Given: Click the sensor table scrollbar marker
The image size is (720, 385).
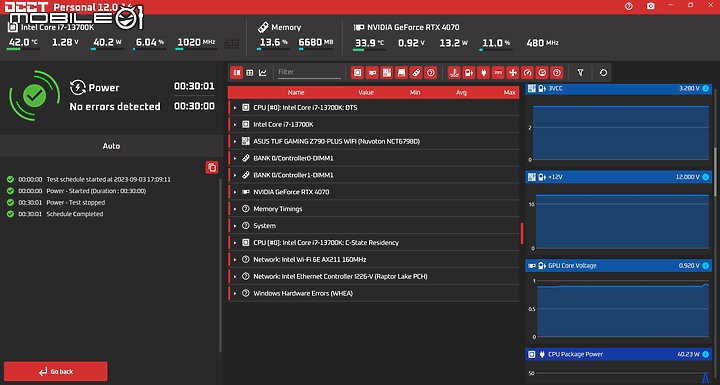Looking at the screenshot, I should 522,233.
